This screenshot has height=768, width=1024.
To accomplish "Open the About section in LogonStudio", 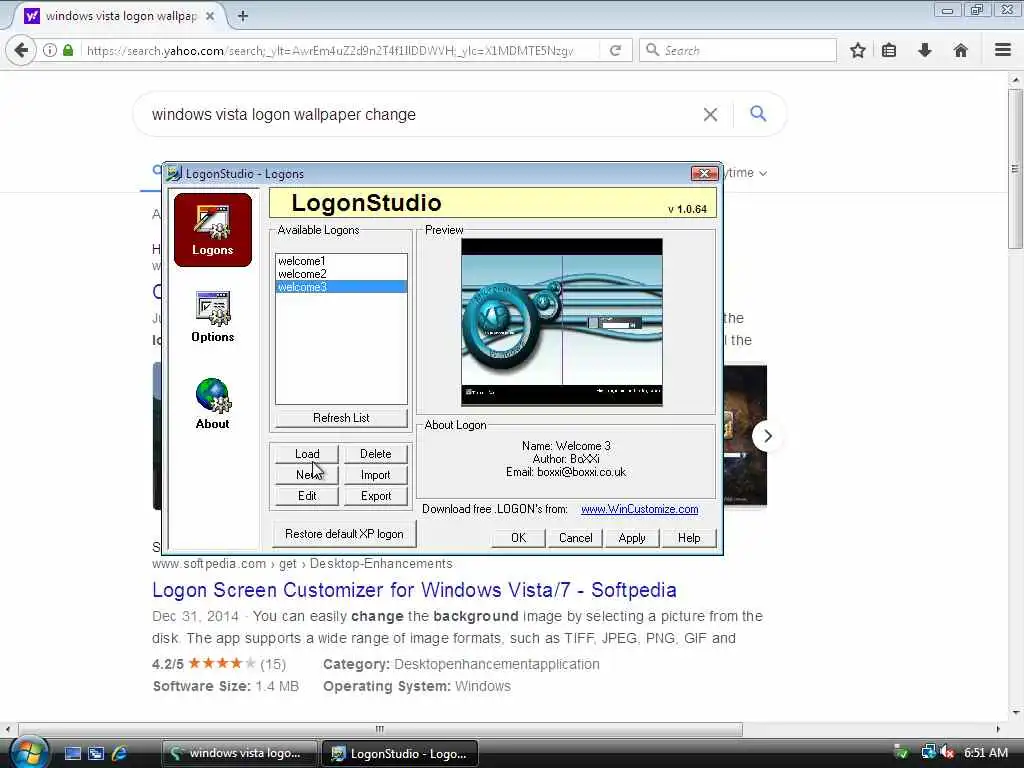I will 213,404.
